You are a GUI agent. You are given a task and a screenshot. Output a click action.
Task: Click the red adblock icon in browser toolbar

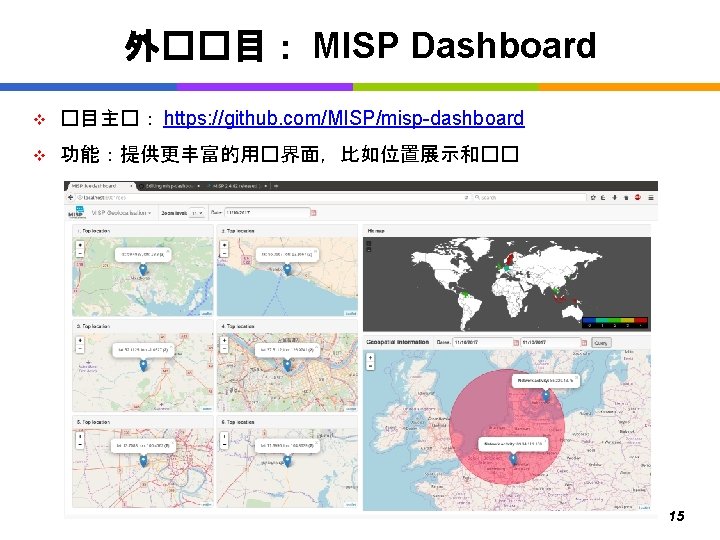[x=637, y=197]
